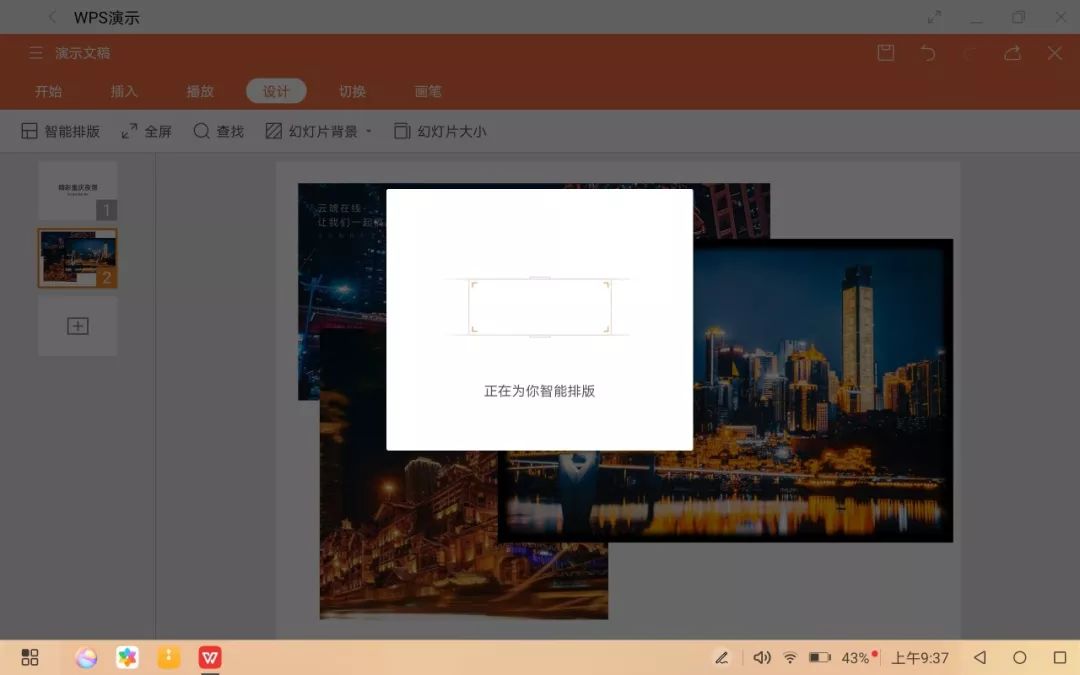Screen dimensions: 1080x675
Task: Select slide 1 thumbnail in sidebar
Action: click(x=77, y=190)
